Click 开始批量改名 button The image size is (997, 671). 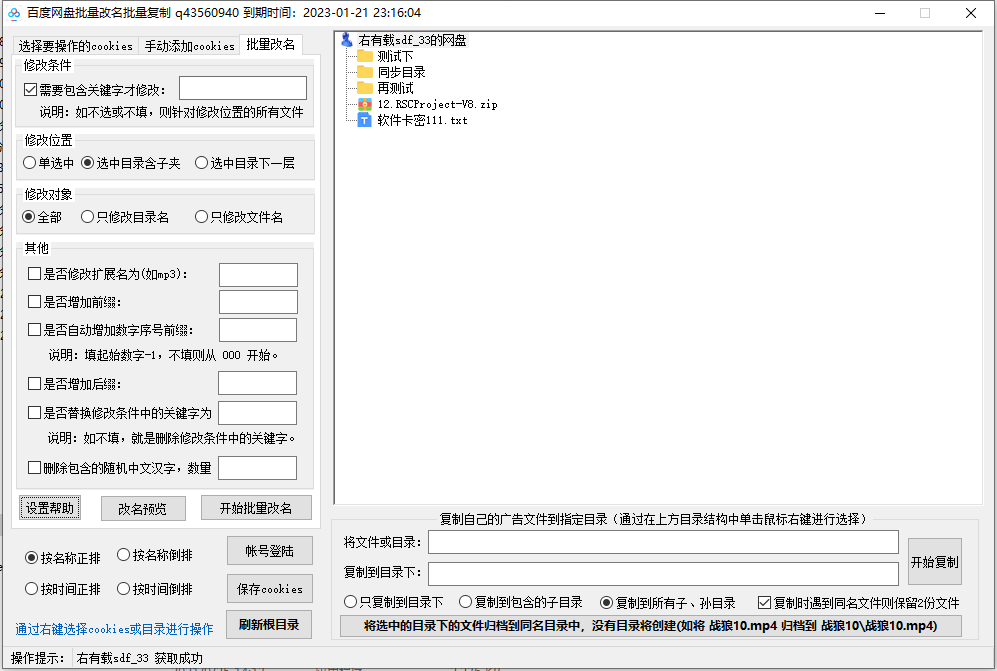tap(256, 508)
